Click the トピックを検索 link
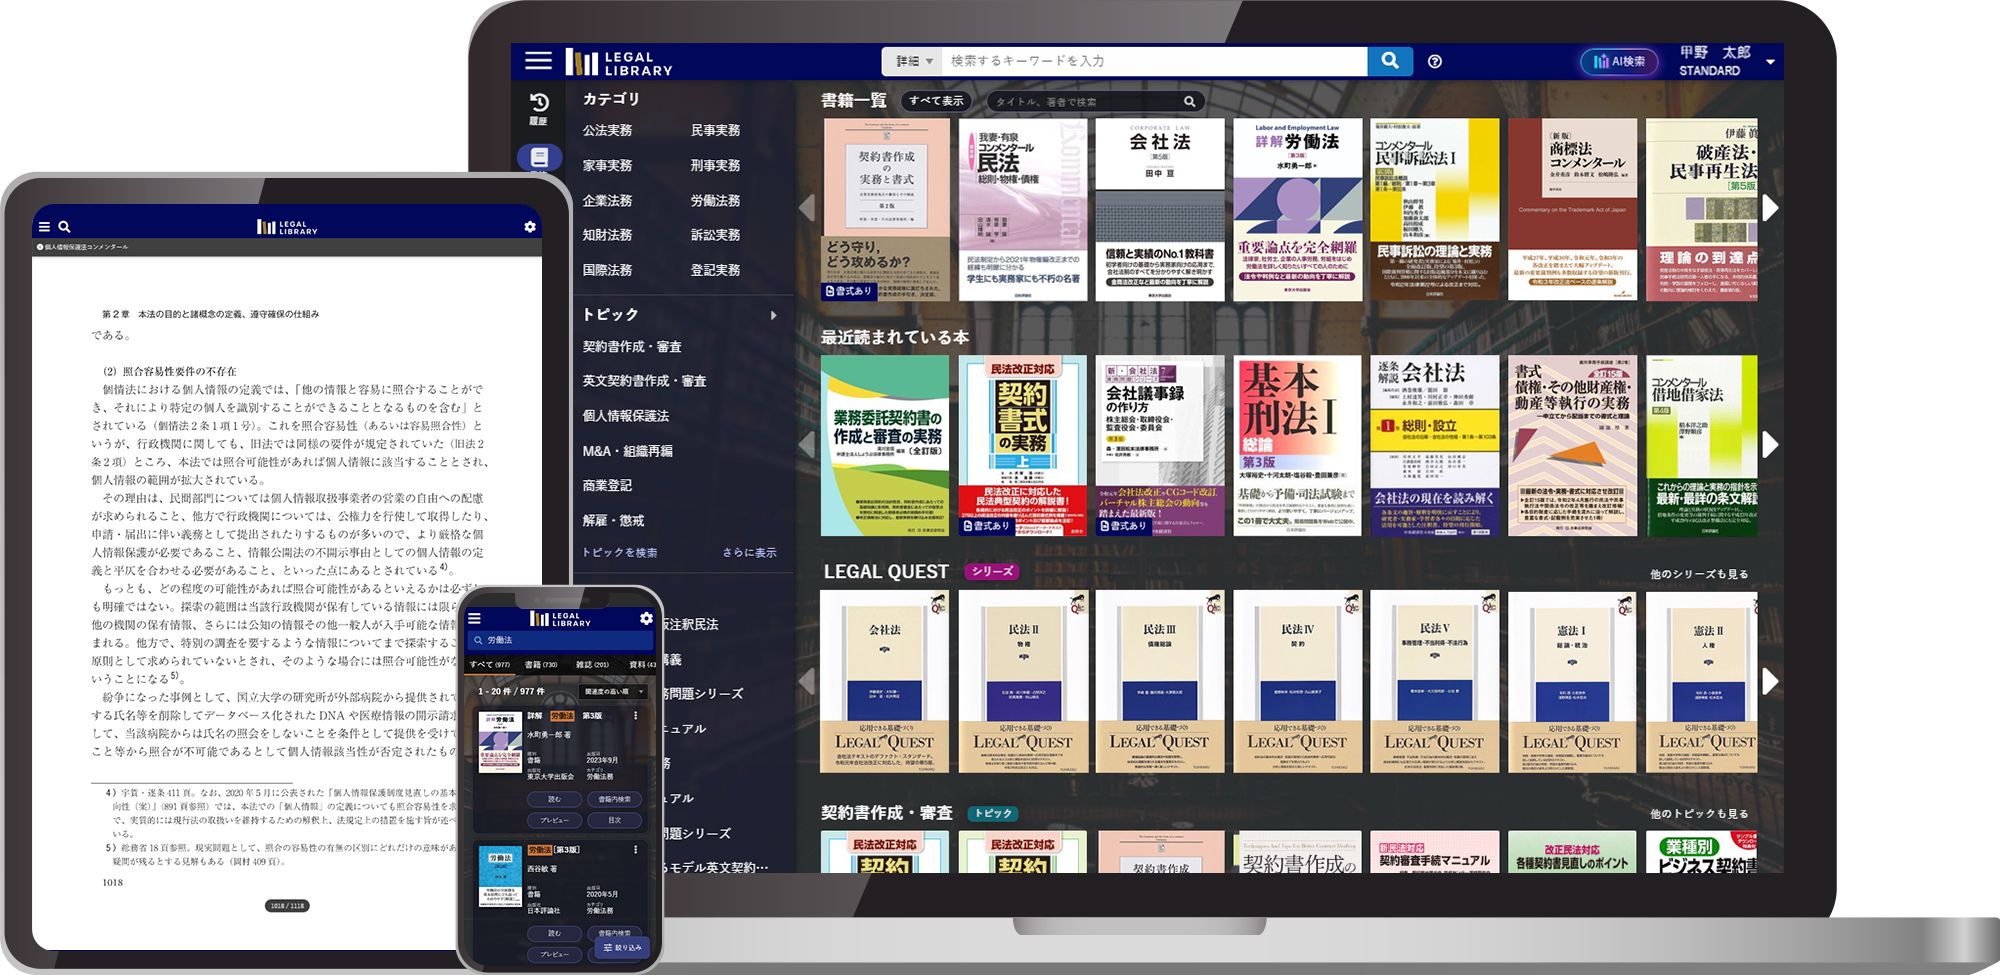This screenshot has height=975, width=2000. click(x=620, y=553)
